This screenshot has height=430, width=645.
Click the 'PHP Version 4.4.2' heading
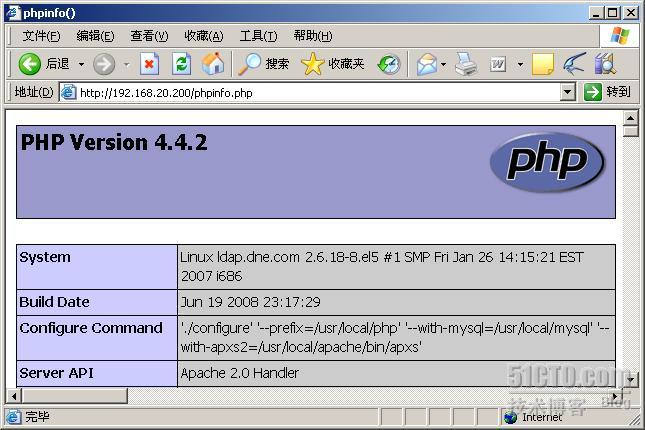coord(114,143)
